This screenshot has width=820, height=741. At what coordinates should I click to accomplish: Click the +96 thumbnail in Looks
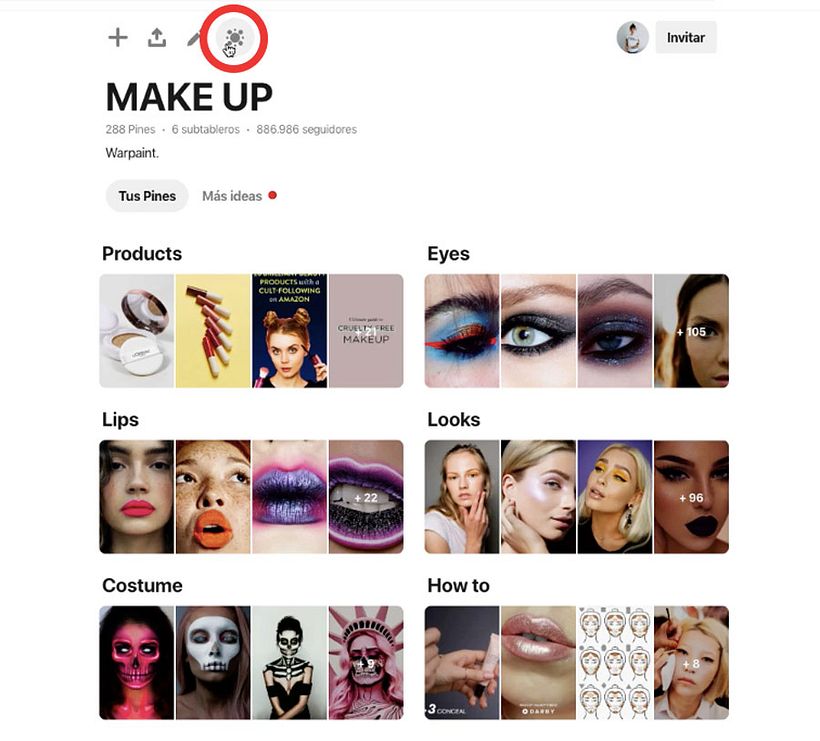691,497
